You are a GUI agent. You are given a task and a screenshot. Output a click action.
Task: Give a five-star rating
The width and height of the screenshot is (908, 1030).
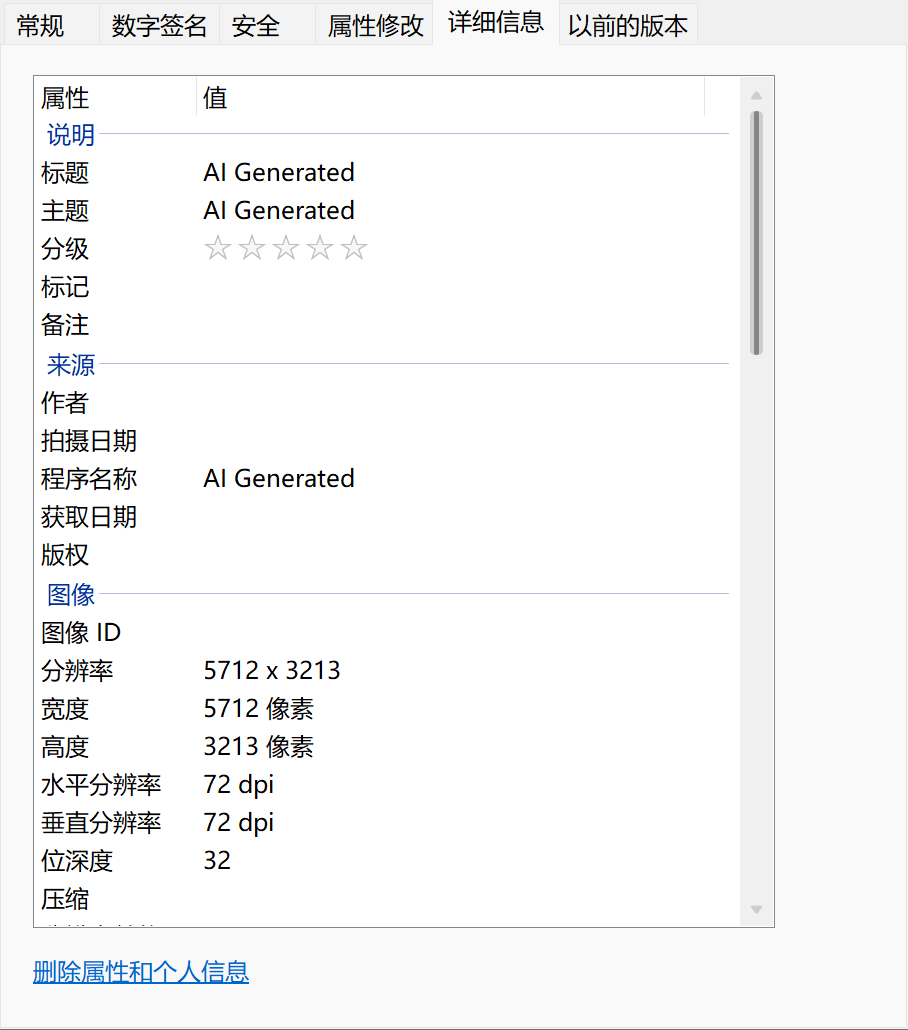coord(354,248)
